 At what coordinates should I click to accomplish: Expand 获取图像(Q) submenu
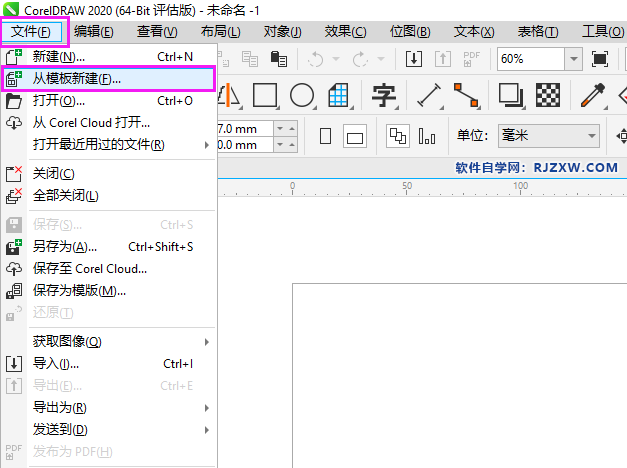pos(109,342)
